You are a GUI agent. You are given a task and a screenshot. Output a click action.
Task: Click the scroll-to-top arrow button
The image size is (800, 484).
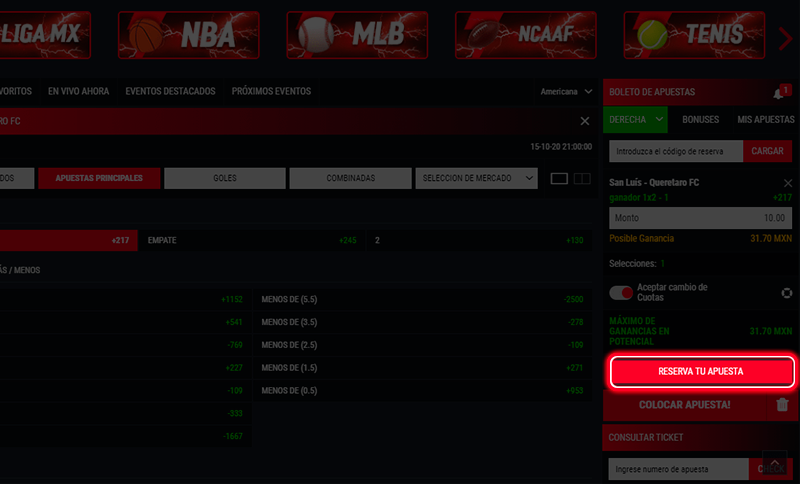(x=774, y=463)
